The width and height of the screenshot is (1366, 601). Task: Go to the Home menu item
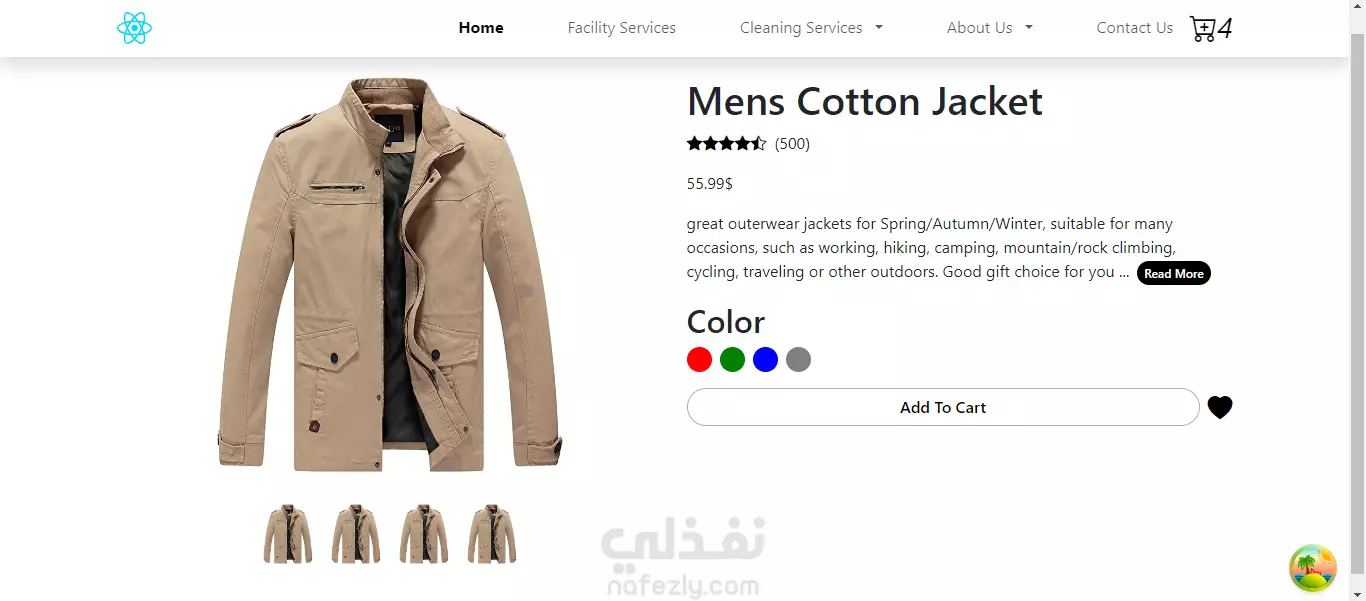(481, 28)
